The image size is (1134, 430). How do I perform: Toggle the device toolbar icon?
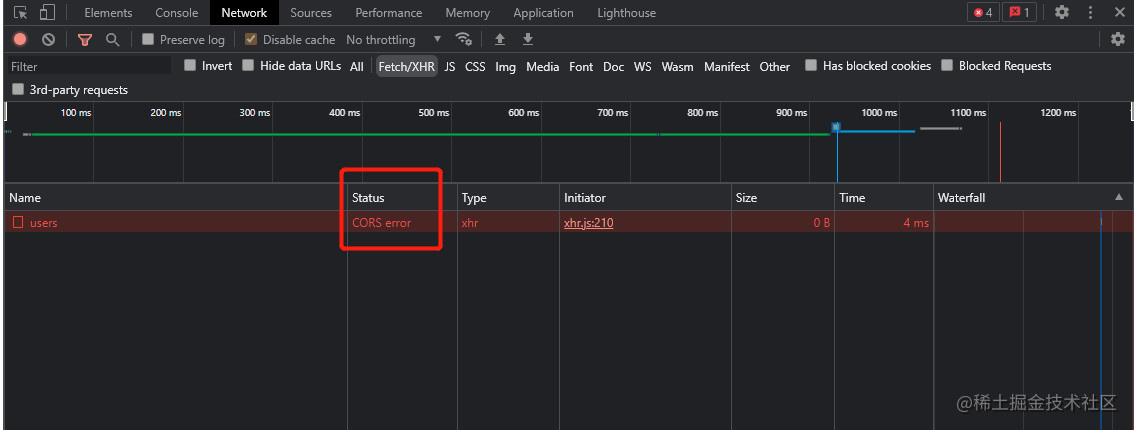pos(46,13)
